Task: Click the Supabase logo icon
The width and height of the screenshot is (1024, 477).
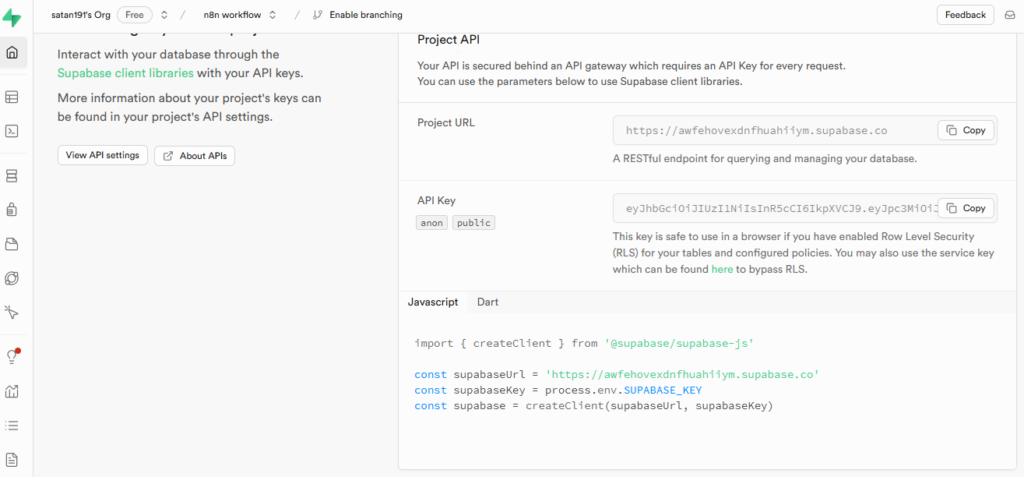Action: point(13,15)
